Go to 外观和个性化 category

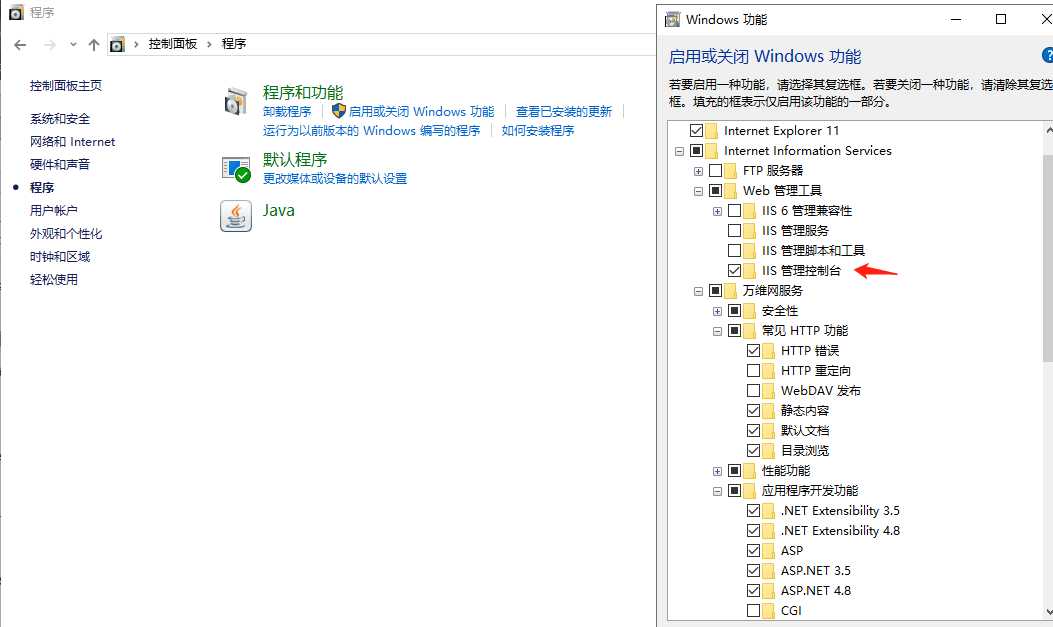[x=66, y=234]
